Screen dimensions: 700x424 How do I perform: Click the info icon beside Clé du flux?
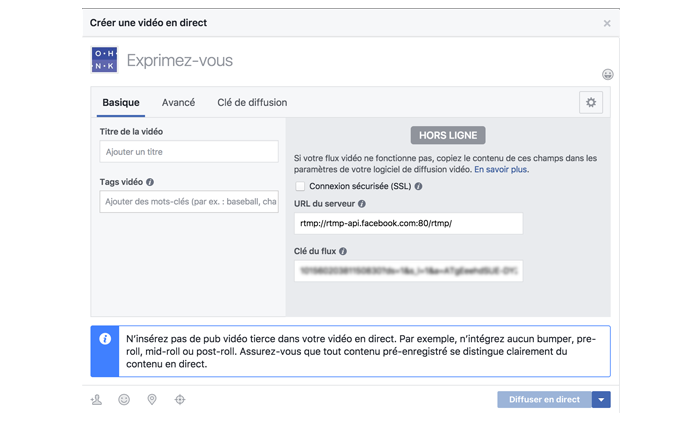pos(343,252)
